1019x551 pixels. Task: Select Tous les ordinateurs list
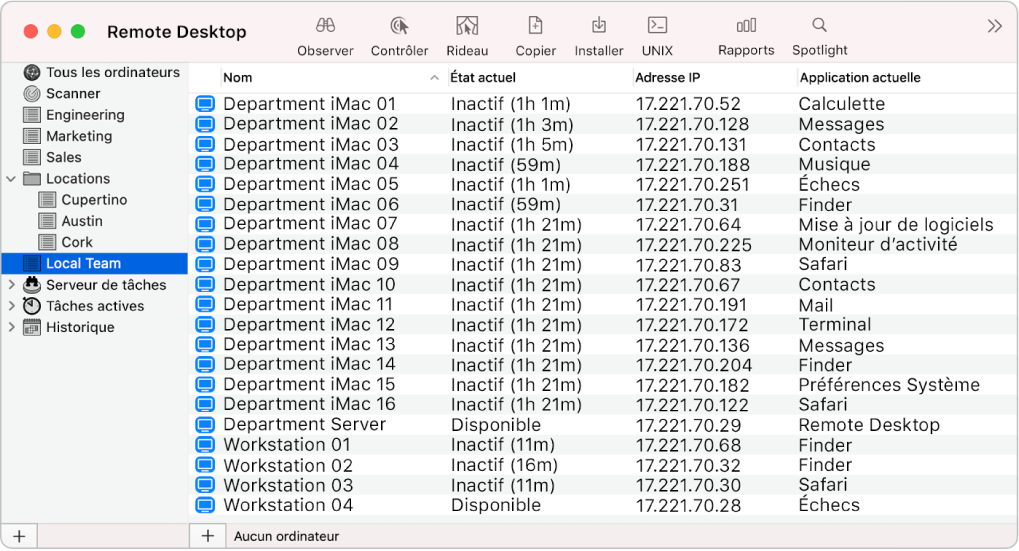click(x=112, y=72)
